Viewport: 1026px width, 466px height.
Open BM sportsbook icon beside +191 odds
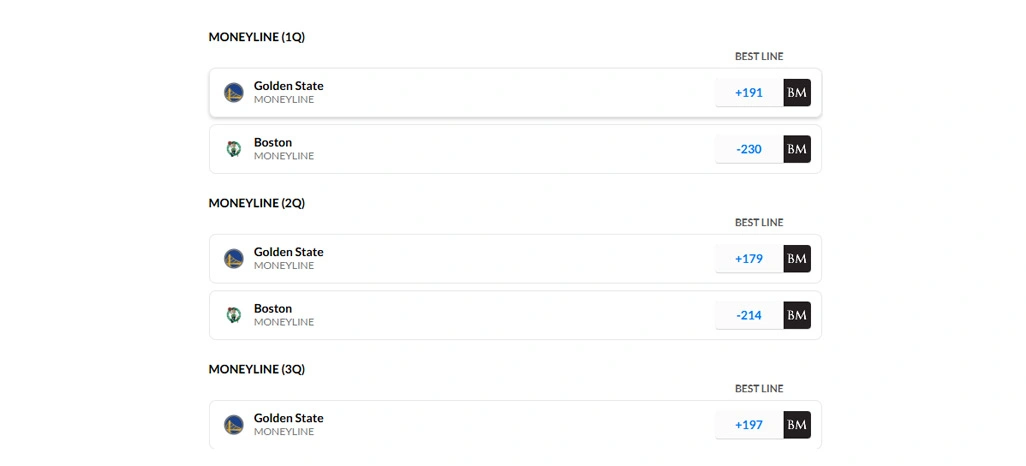click(x=797, y=93)
